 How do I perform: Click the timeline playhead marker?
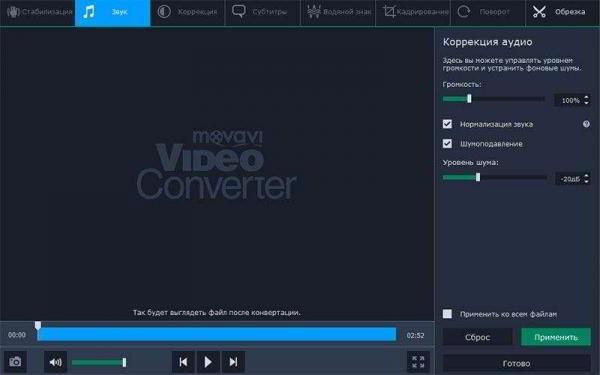pyautogui.click(x=38, y=325)
